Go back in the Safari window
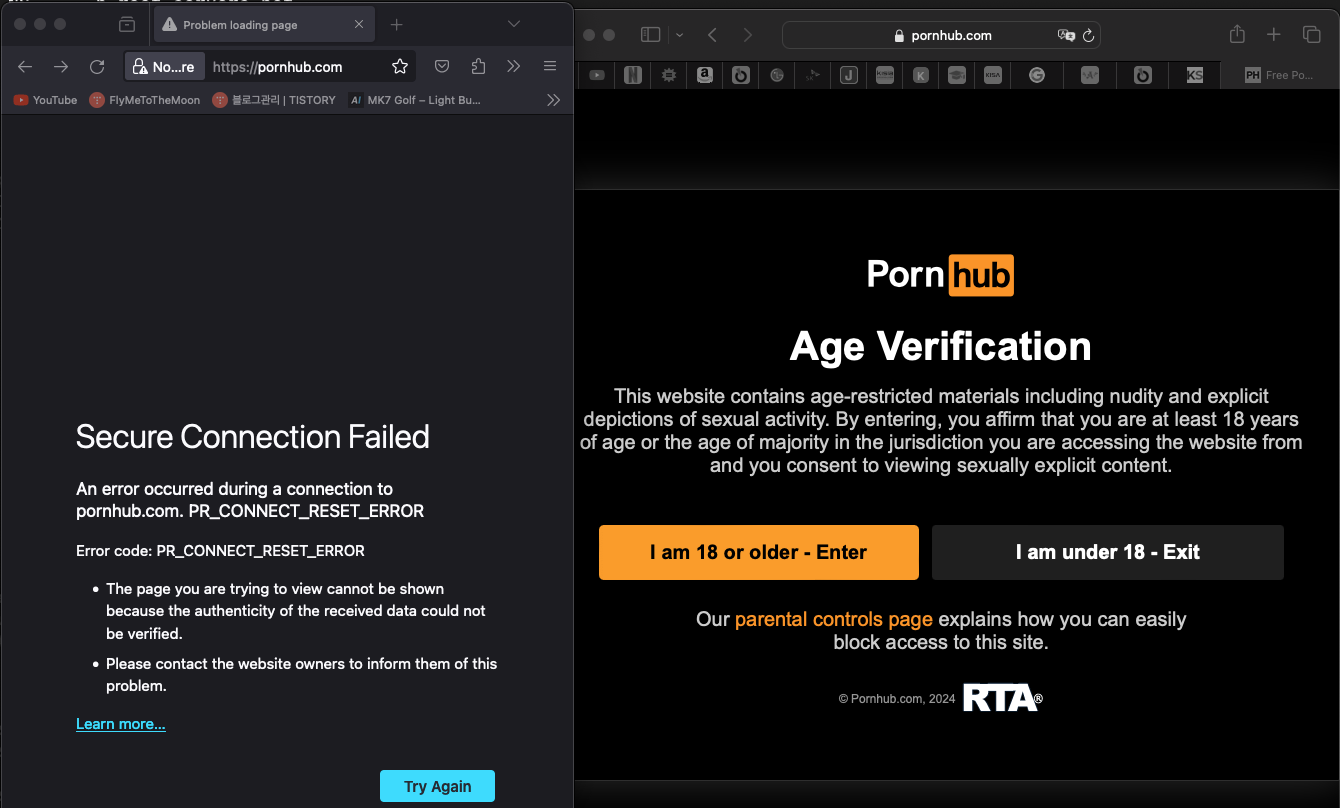This screenshot has width=1340, height=808. (x=713, y=35)
